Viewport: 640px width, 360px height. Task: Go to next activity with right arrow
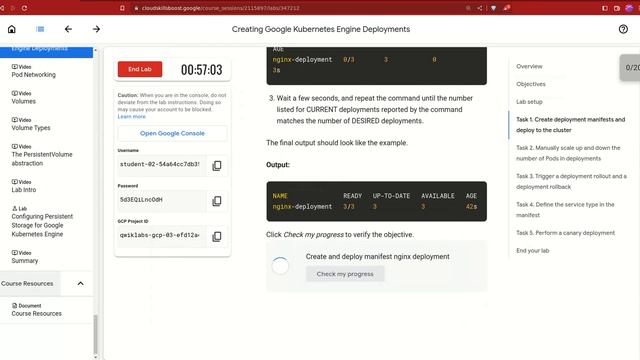(x=96, y=29)
